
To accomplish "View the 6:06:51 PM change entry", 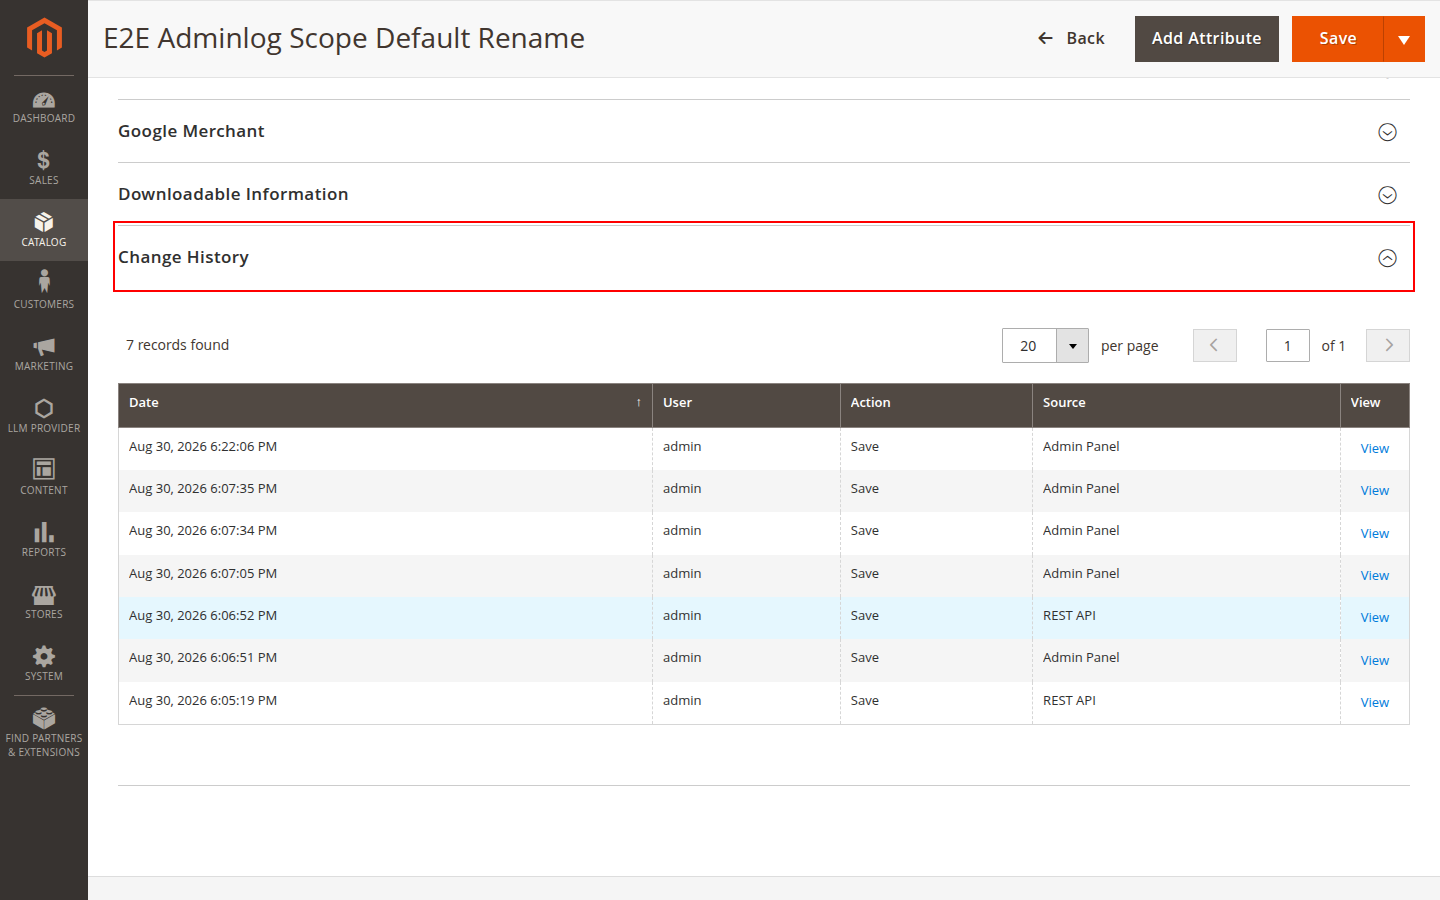I will [1374, 660].
